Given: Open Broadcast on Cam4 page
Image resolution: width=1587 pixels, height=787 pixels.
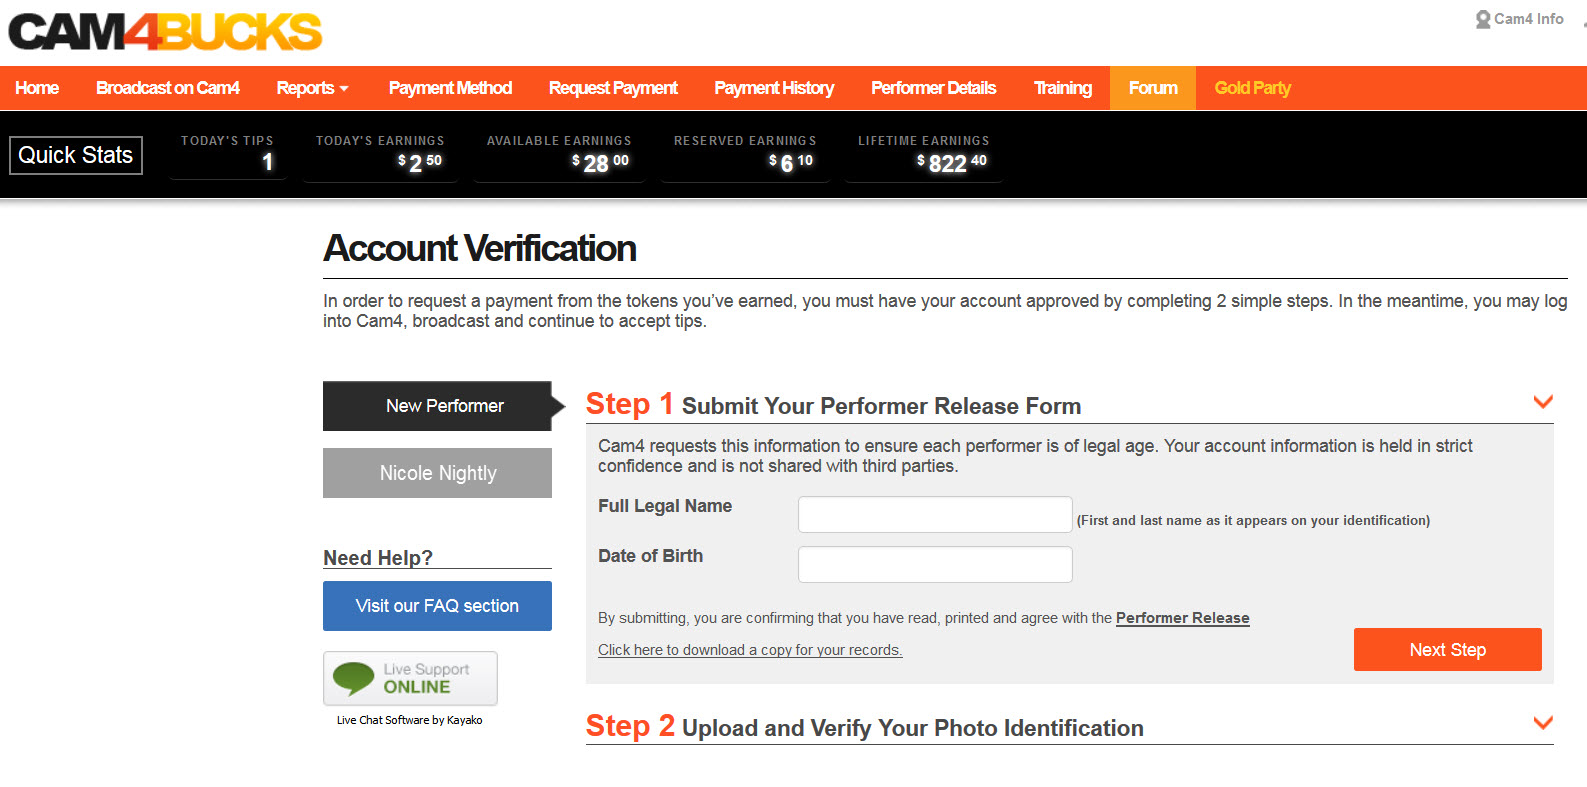Looking at the screenshot, I should pos(167,88).
